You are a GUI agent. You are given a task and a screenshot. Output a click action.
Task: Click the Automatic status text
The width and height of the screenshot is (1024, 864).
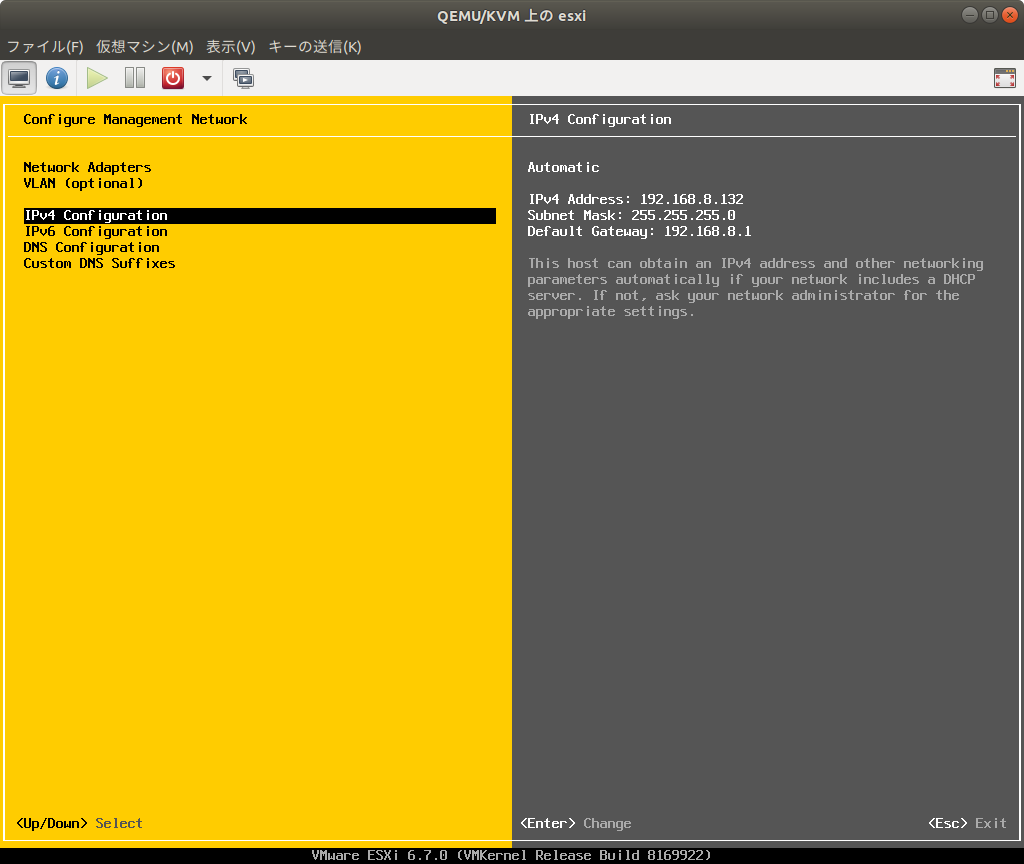point(563,167)
